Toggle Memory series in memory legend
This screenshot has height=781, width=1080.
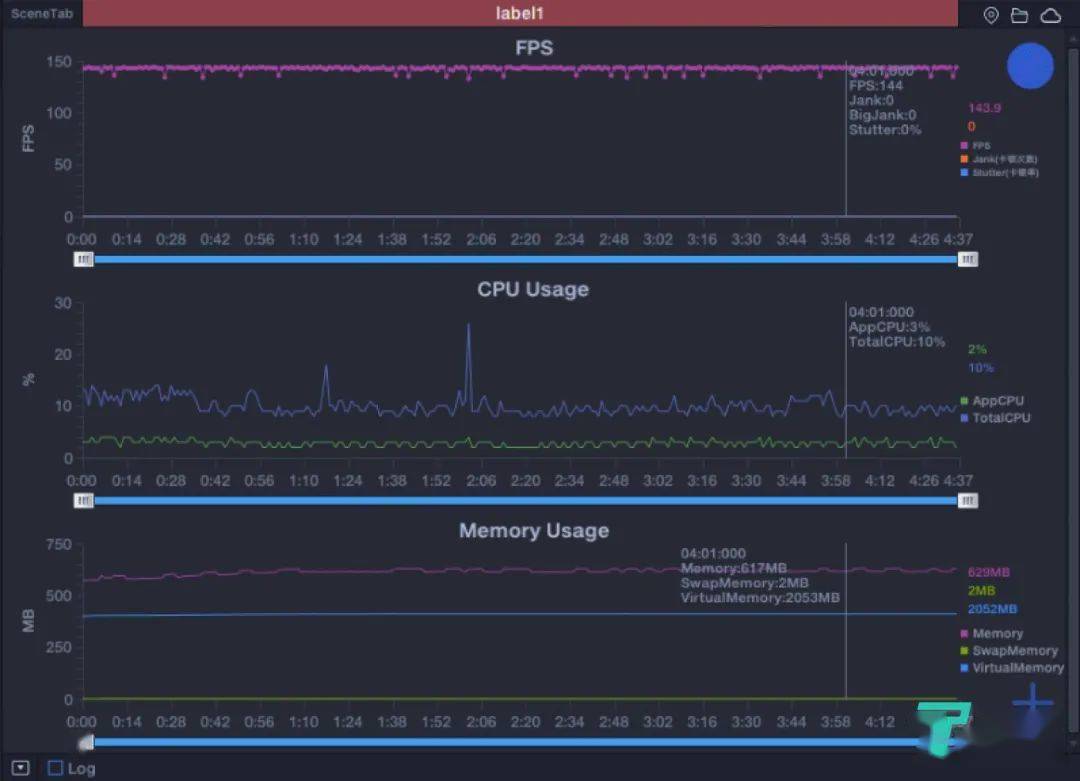(x=991, y=633)
